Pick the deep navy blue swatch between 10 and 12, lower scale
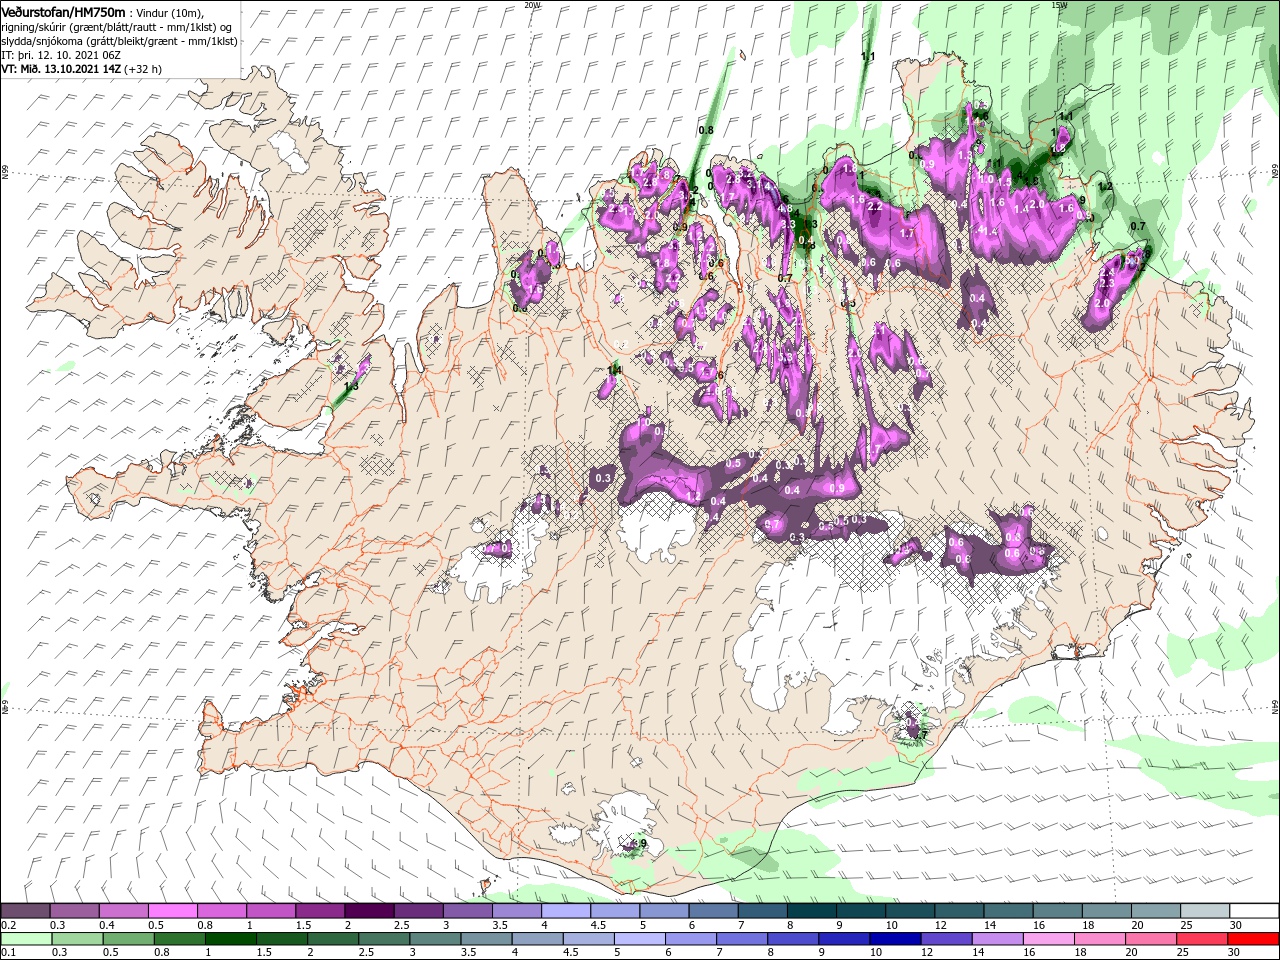Image resolution: width=1280 pixels, height=960 pixels. click(895, 939)
